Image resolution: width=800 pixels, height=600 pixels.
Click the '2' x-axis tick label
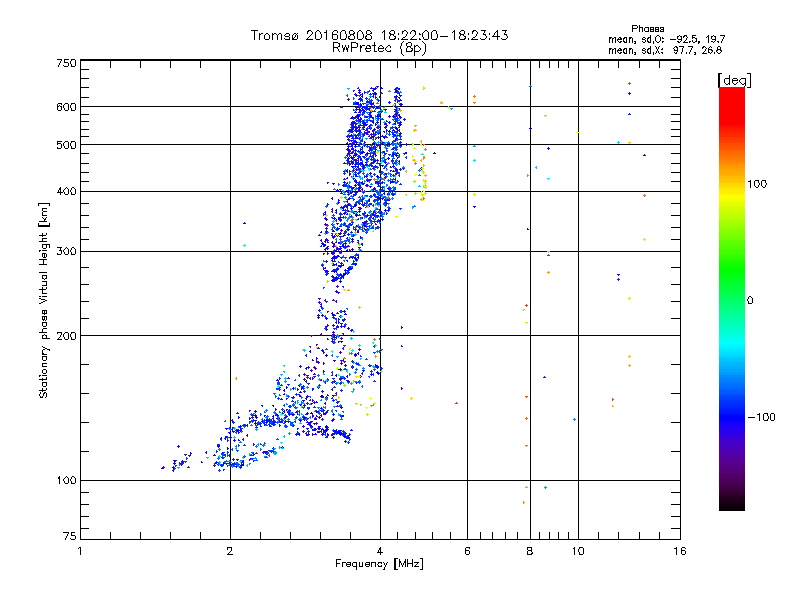coord(230,551)
